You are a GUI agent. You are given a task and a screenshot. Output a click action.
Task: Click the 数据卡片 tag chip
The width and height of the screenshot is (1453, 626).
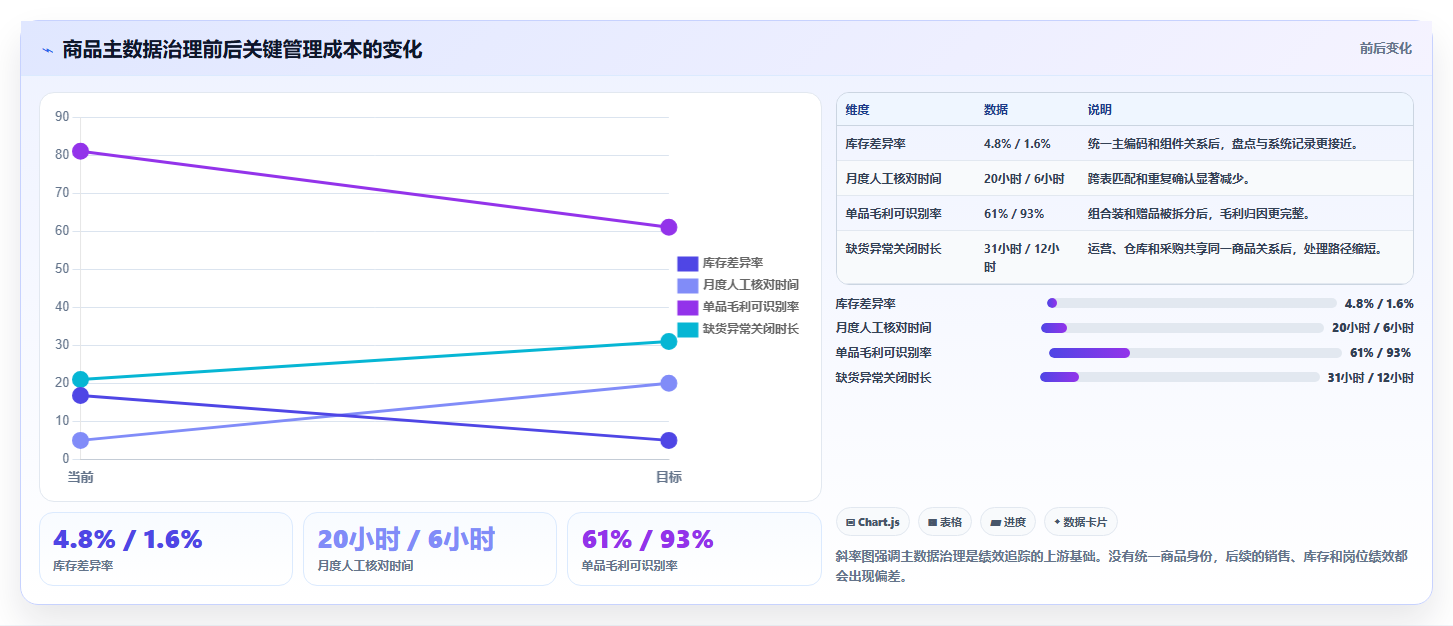(x=1081, y=522)
